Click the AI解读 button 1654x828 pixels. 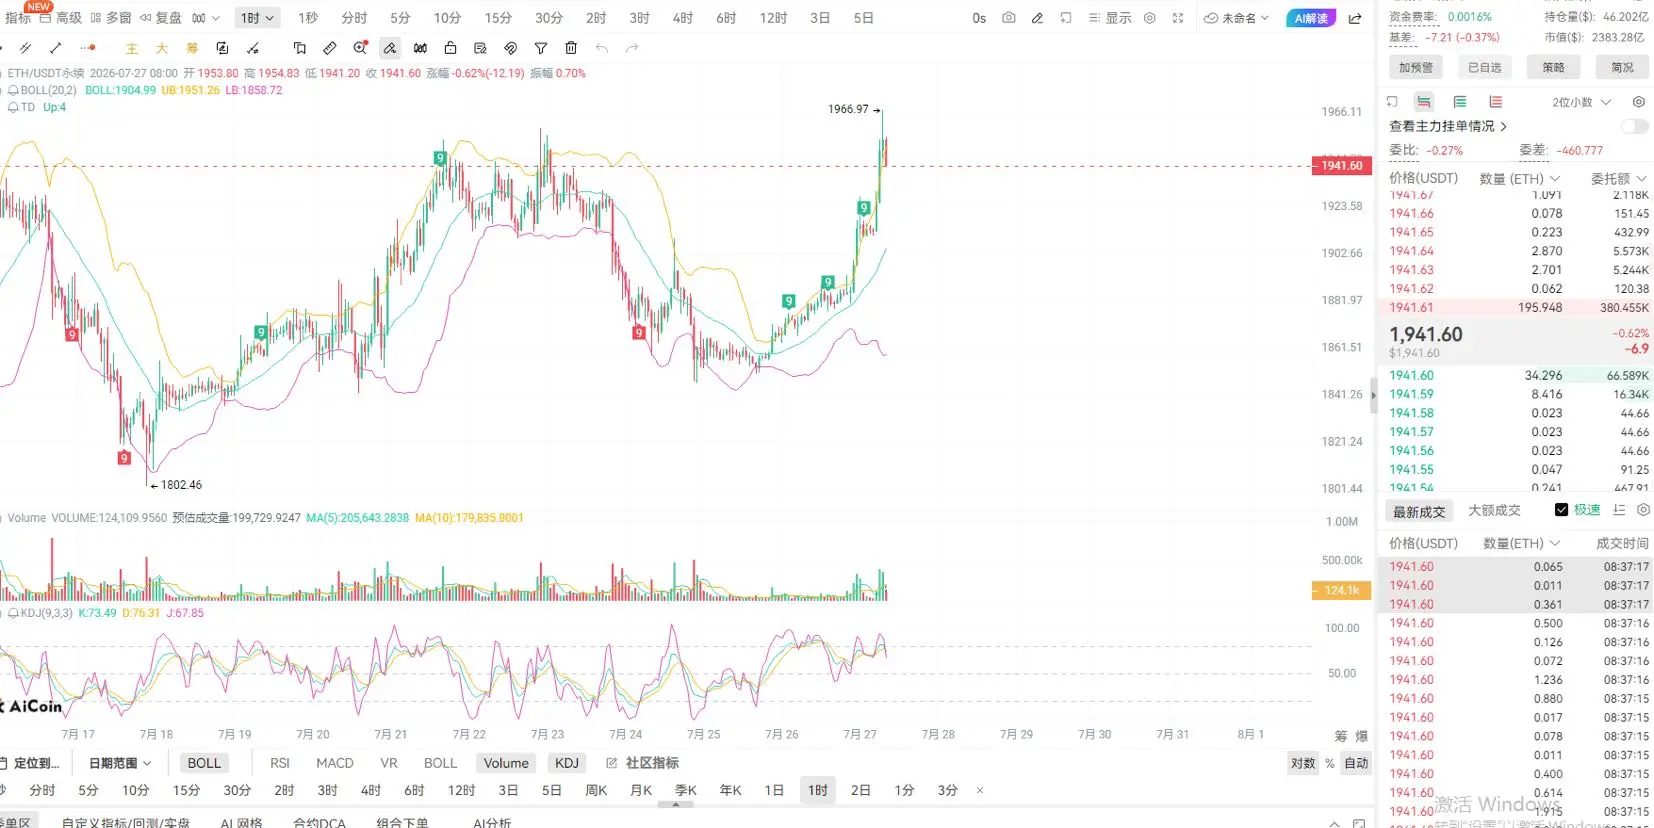1311,18
